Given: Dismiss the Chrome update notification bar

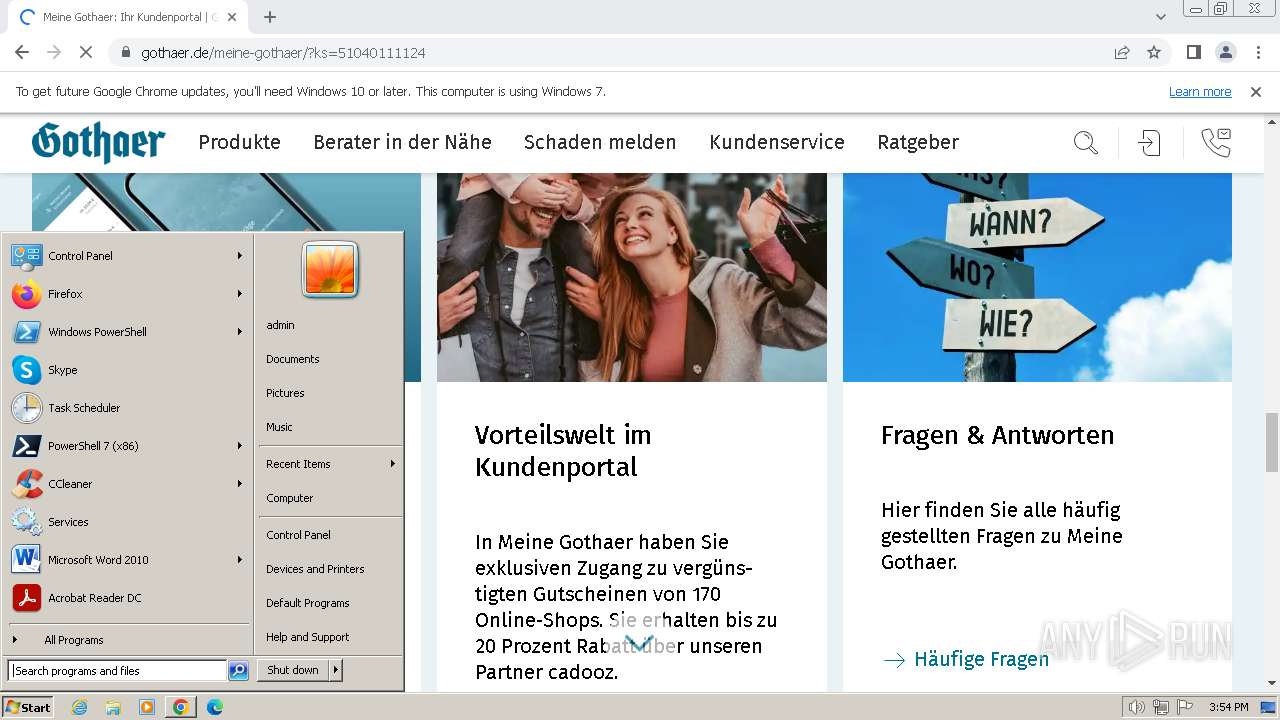Looking at the screenshot, I should coord(1256,91).
